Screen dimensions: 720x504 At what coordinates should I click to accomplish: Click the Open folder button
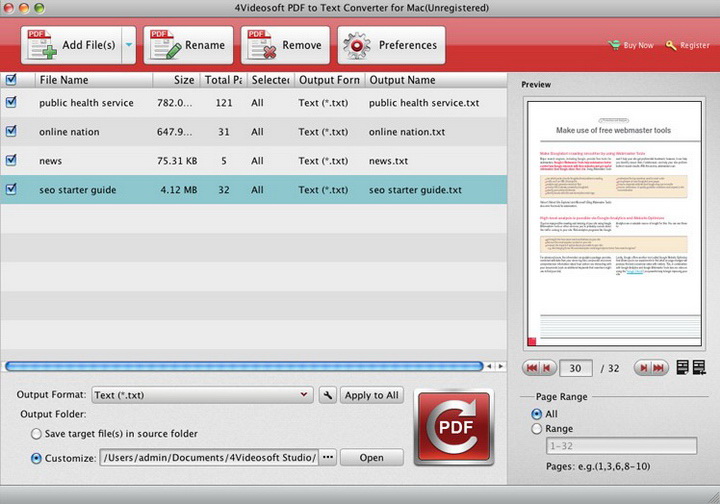point(371,458)
